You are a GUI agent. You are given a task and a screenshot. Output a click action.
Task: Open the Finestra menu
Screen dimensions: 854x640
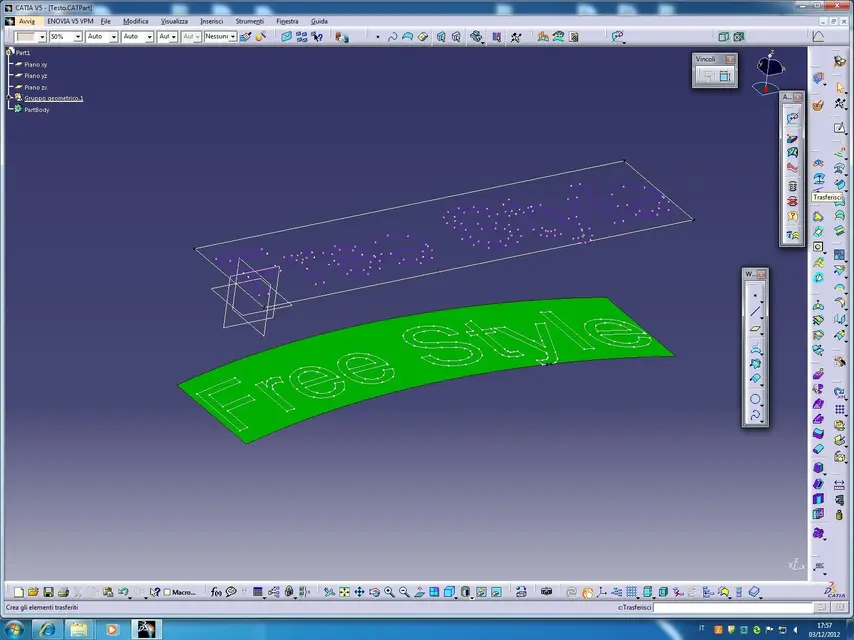click(287, 21)
